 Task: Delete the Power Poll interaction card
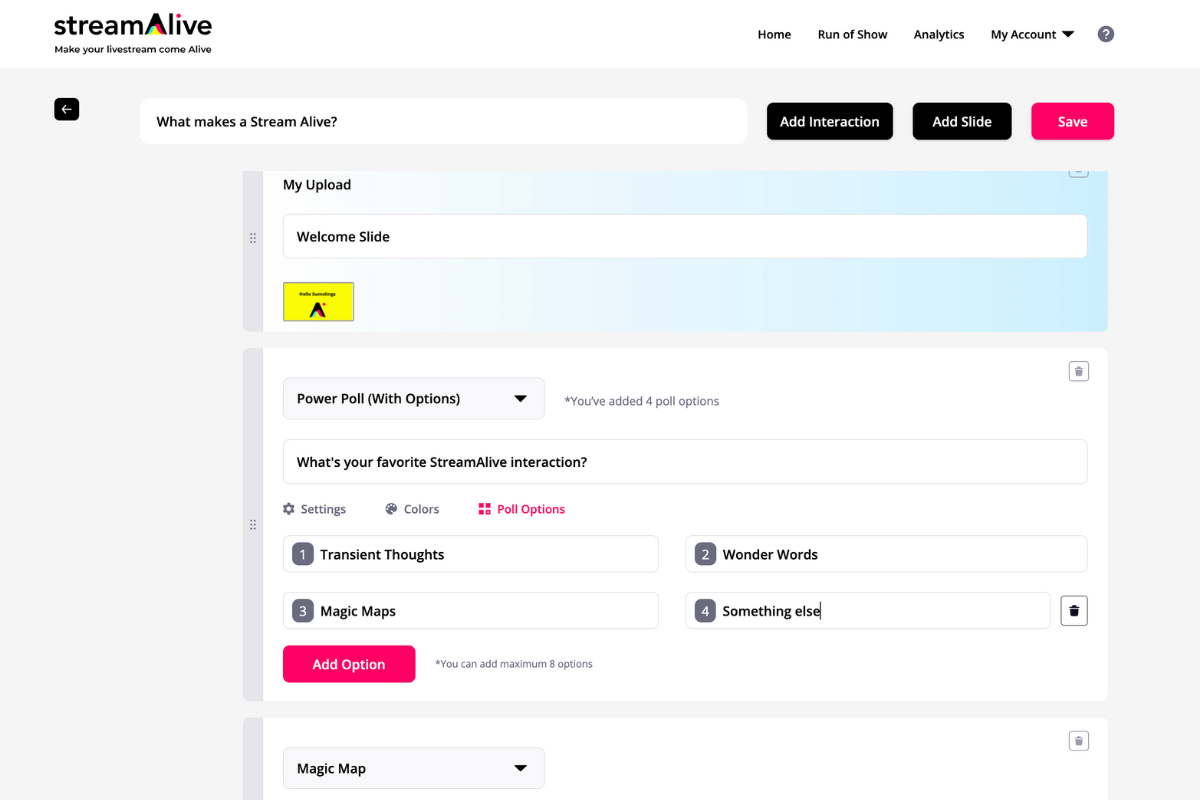coord(1078,371)
